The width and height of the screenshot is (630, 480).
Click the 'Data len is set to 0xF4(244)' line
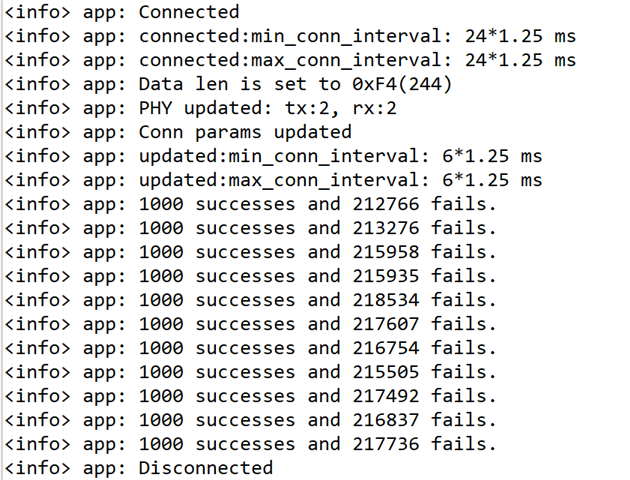pos(229,84)
